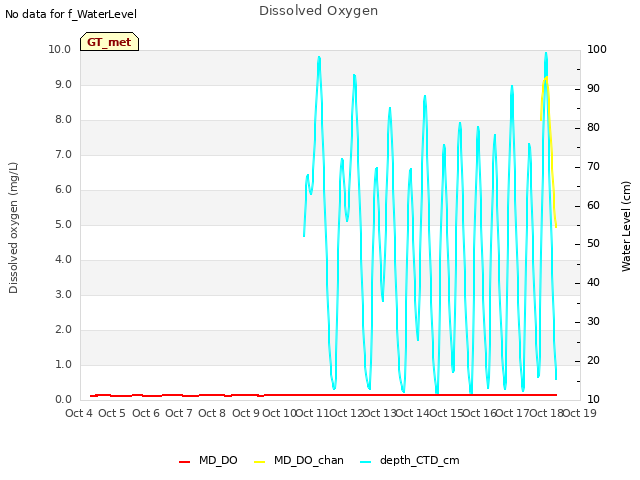This screenshot has height=480, width=640.
Task: Click the 30 right axis value
Action: click(593, 322)
